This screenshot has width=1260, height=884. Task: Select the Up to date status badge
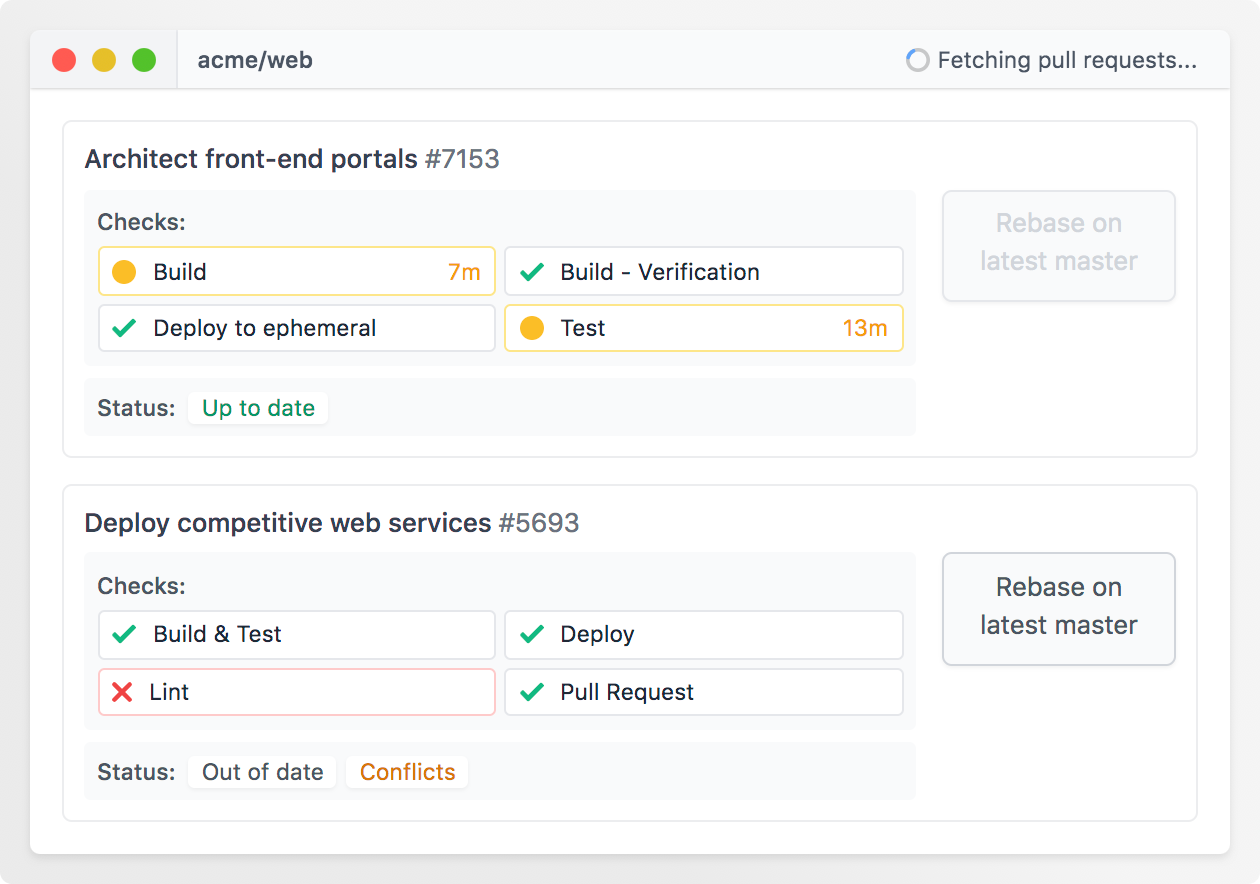point(258,408)
